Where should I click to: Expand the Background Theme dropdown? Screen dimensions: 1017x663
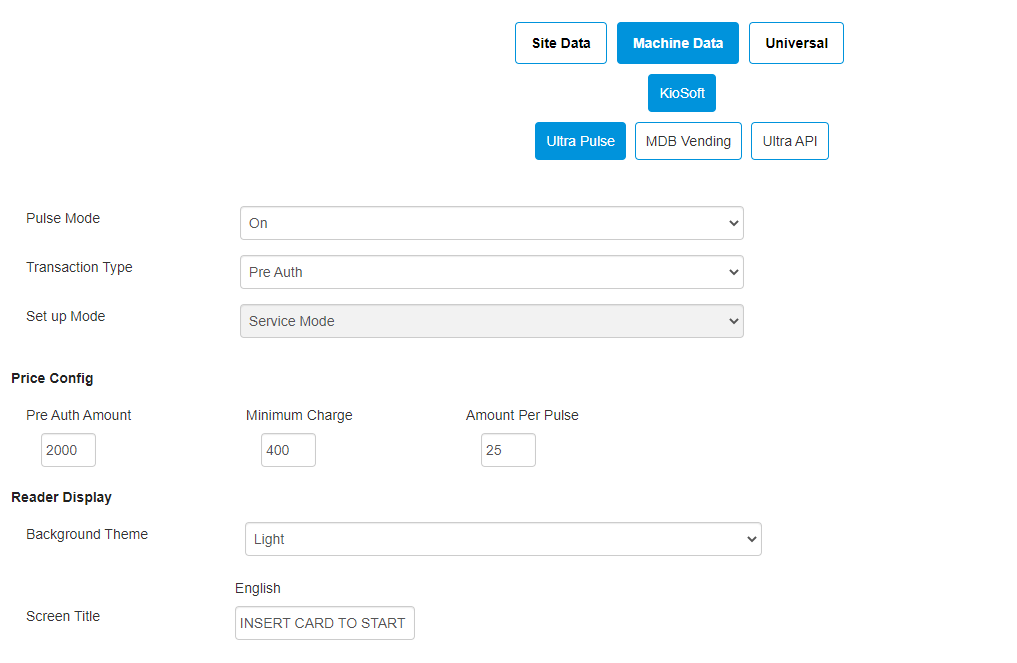tap(503, 538)
